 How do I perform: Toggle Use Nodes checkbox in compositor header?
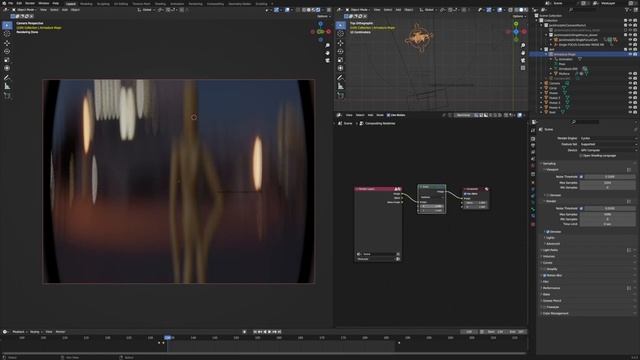(x=388, y=115)
